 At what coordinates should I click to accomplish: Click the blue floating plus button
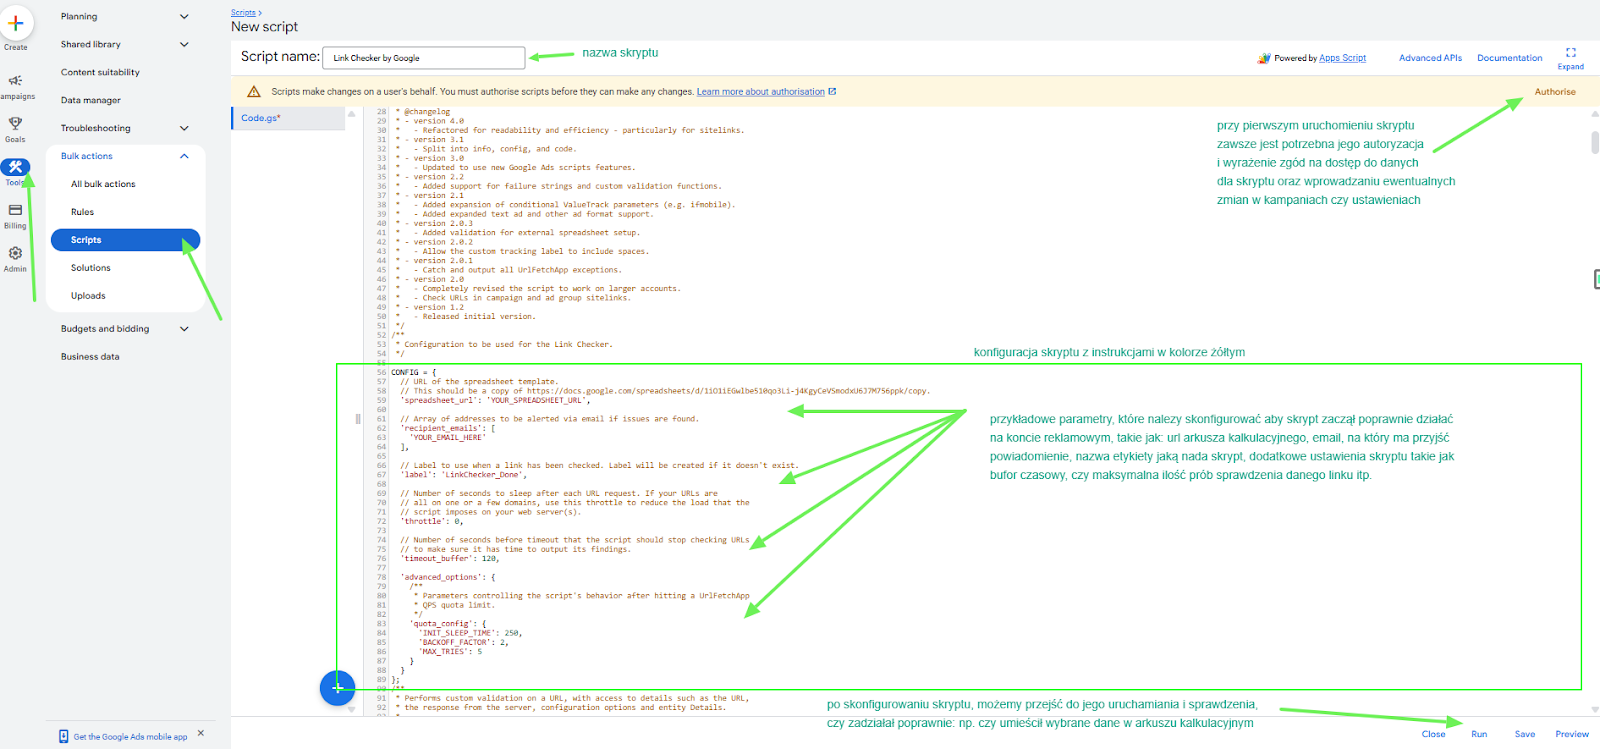pos(337,688)
